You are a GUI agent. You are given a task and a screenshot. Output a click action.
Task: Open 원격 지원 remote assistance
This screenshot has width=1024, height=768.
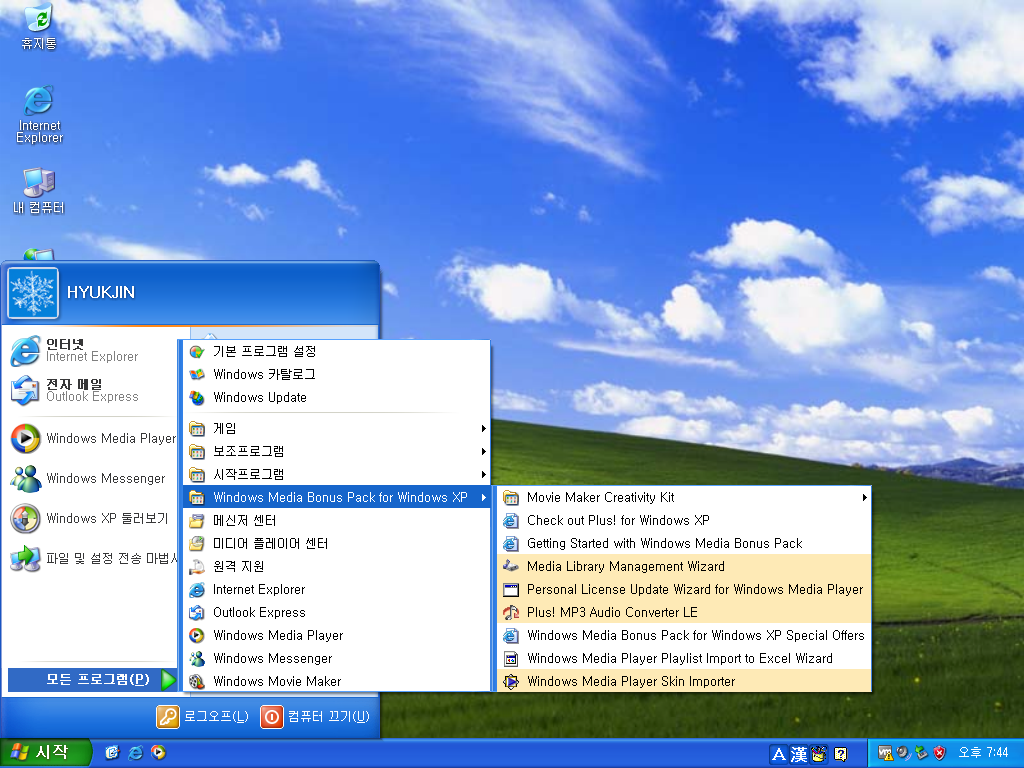pyautogui.click(x=337, y=566)
